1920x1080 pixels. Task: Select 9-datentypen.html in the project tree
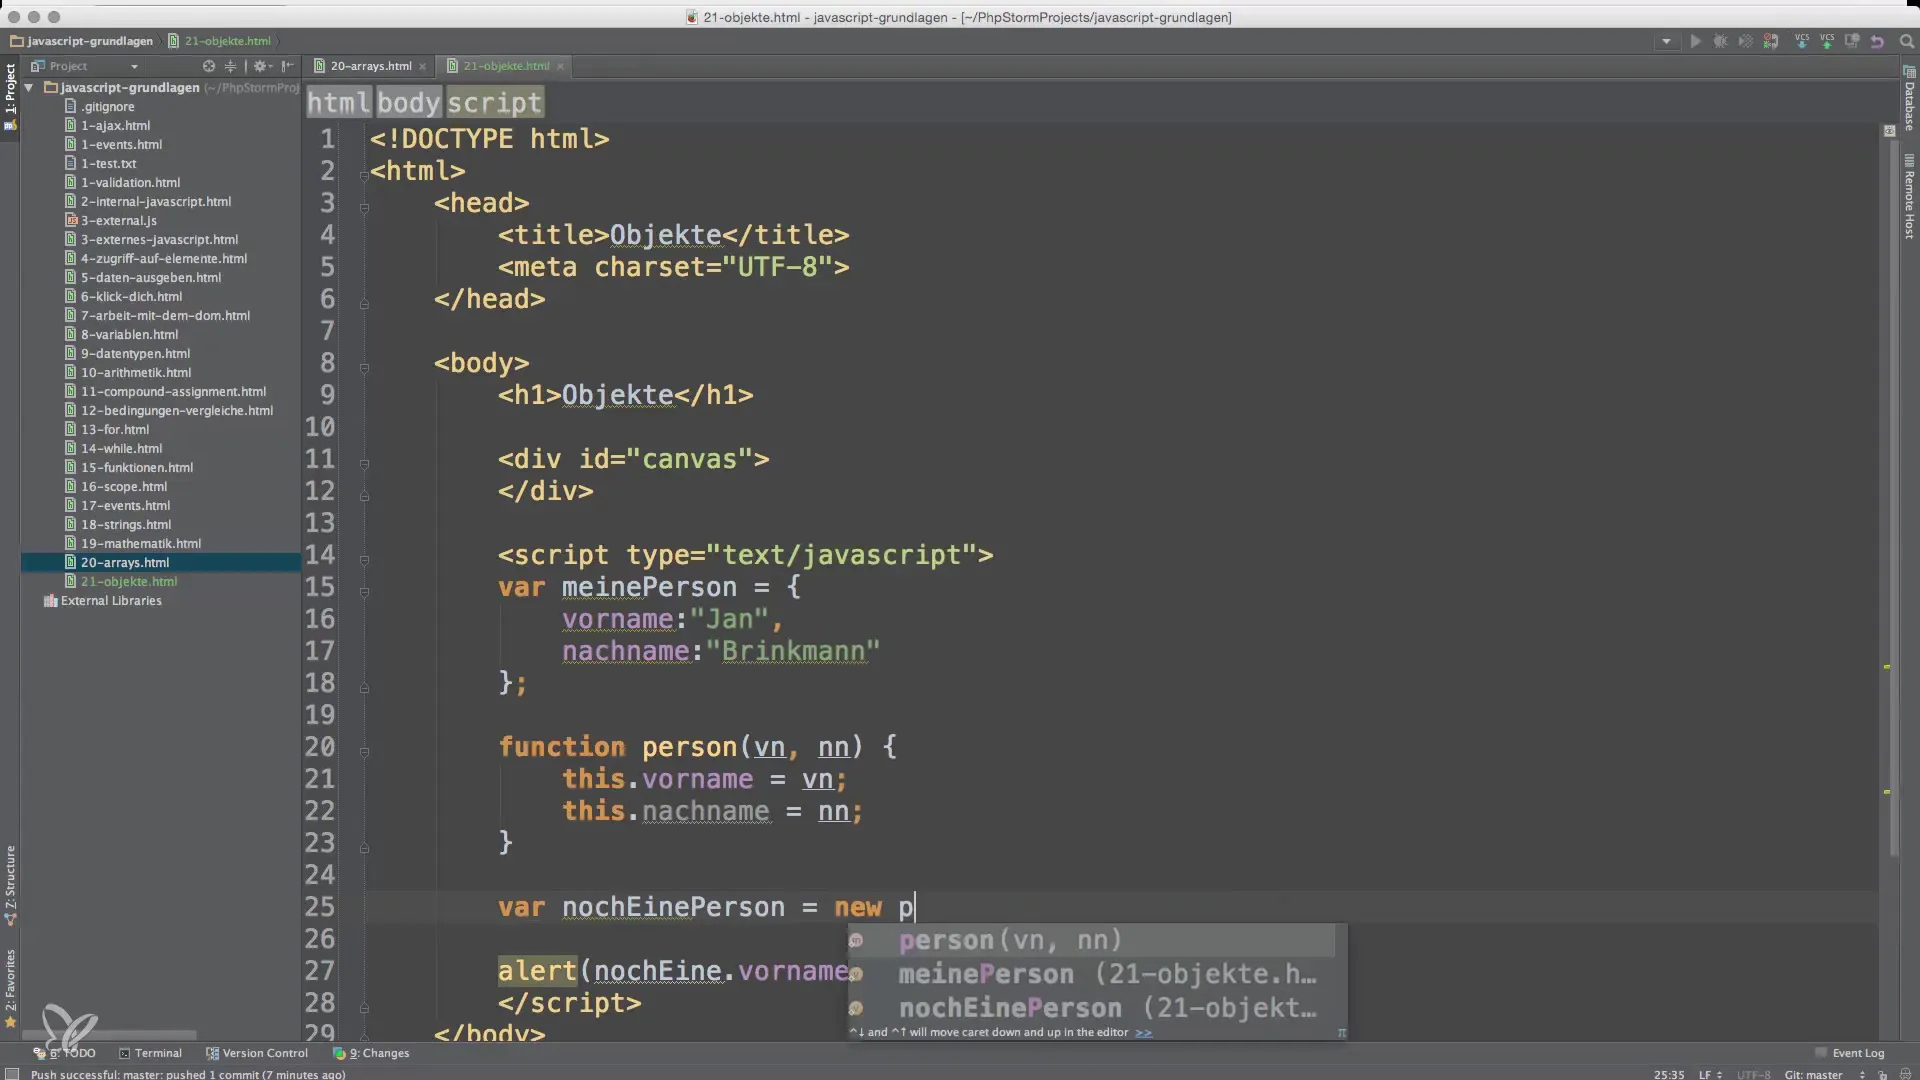(x=135, y=354)
